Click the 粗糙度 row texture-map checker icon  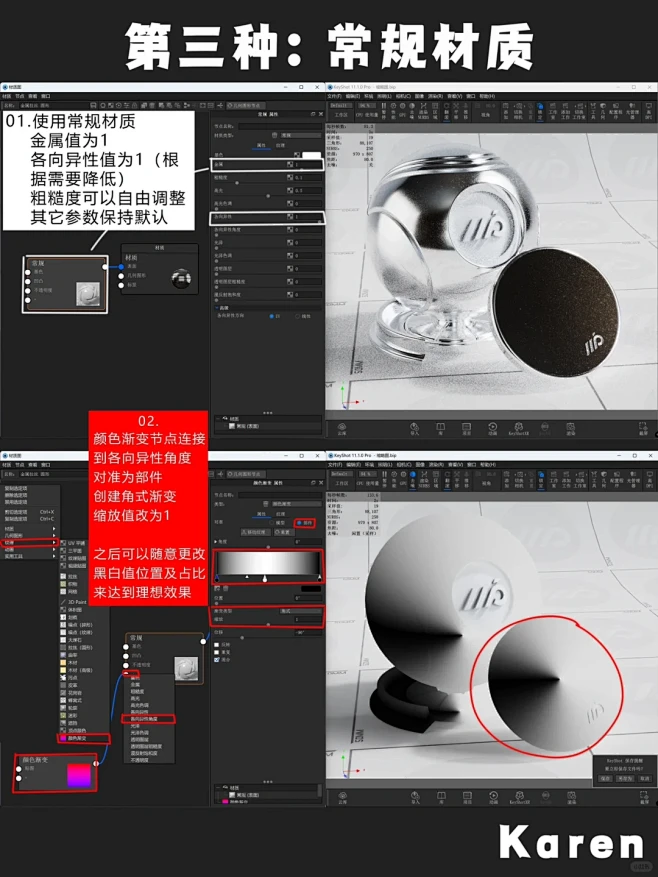coord(290,177)
